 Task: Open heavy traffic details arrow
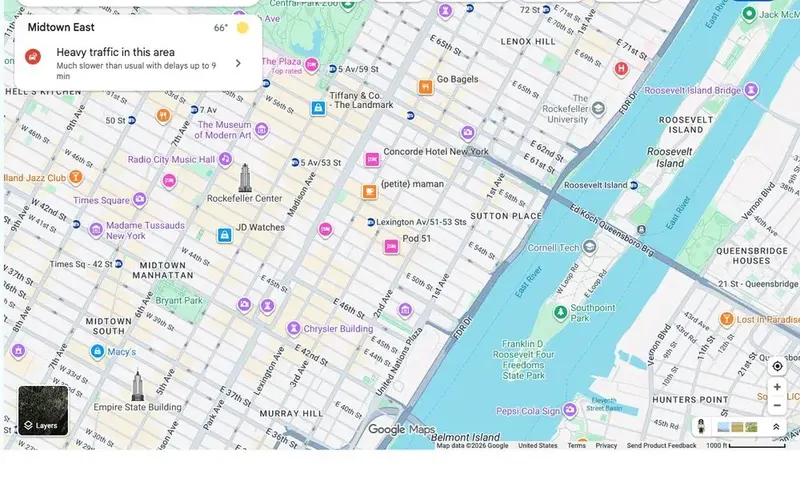coord(238,63)
